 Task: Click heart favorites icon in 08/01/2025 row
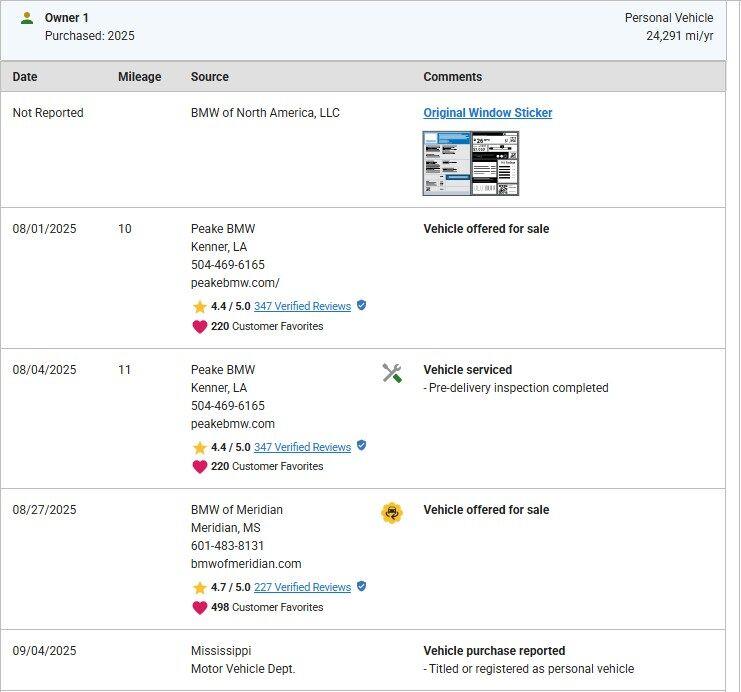click(x=199, y=326)
